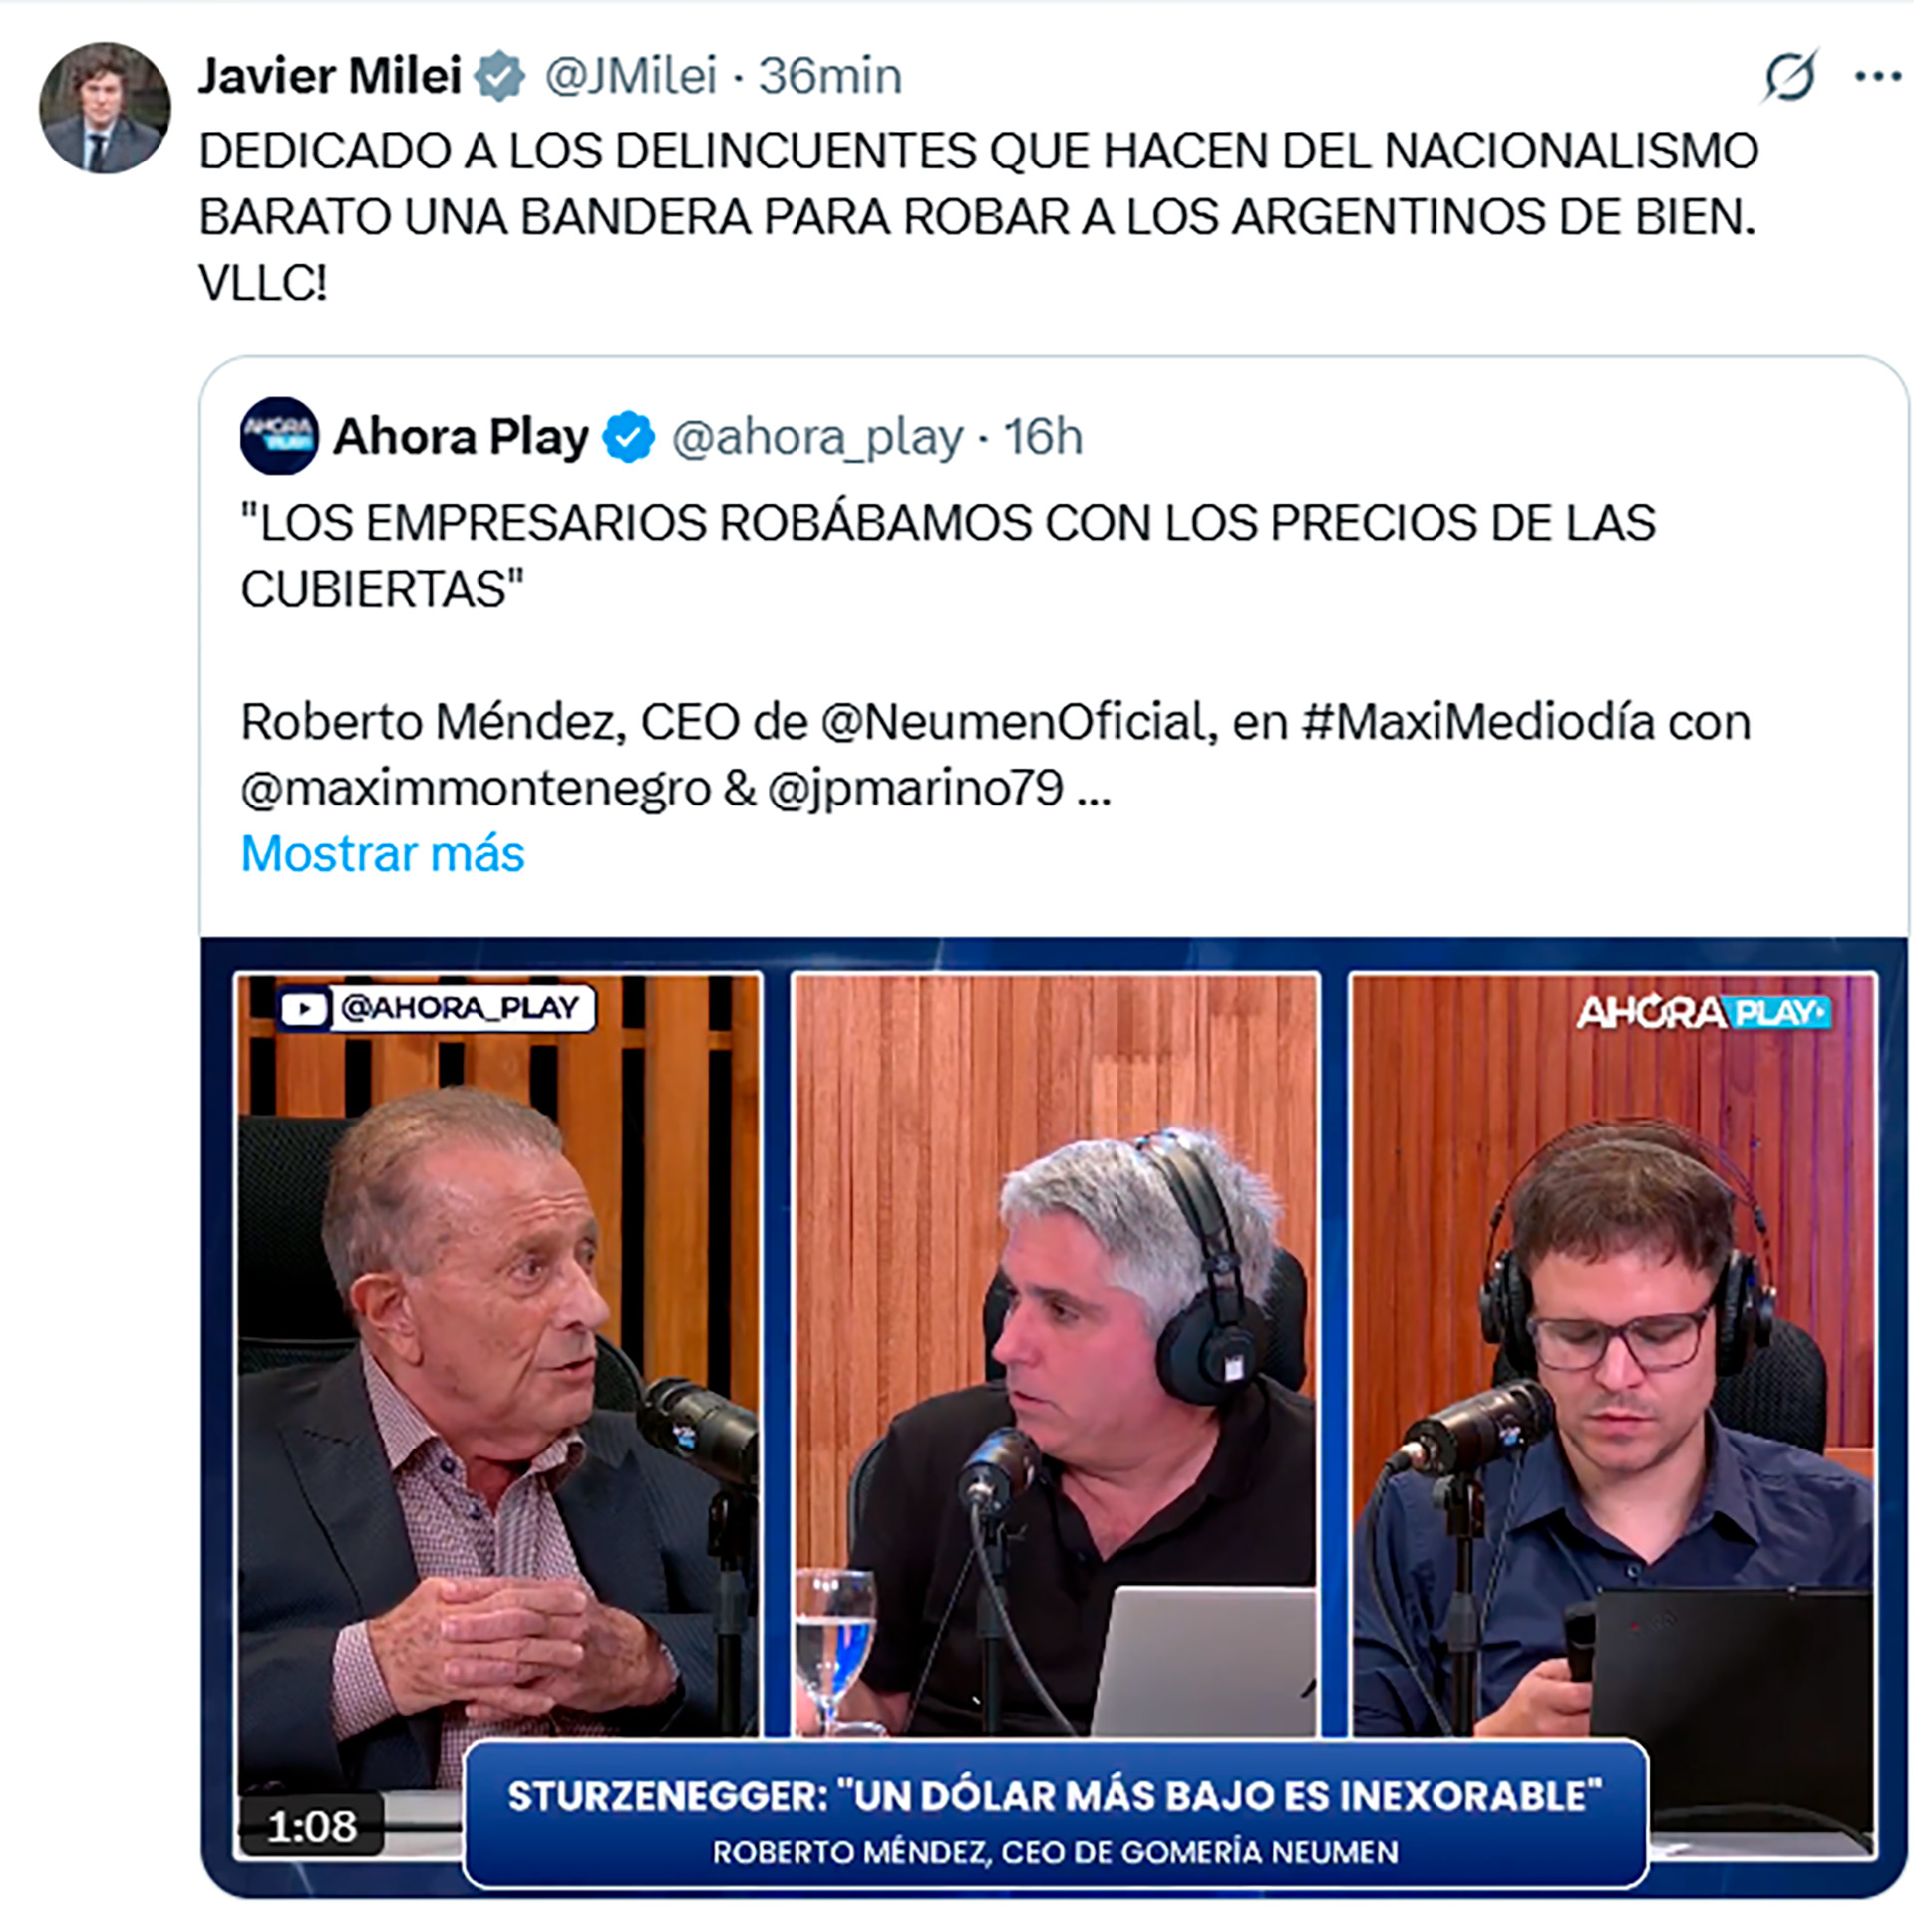This screenshot has width=1914, height=1932.
Task: Click the @AHORA_PLAY YouTube watermark in video
Action: tap(437, 1007)
